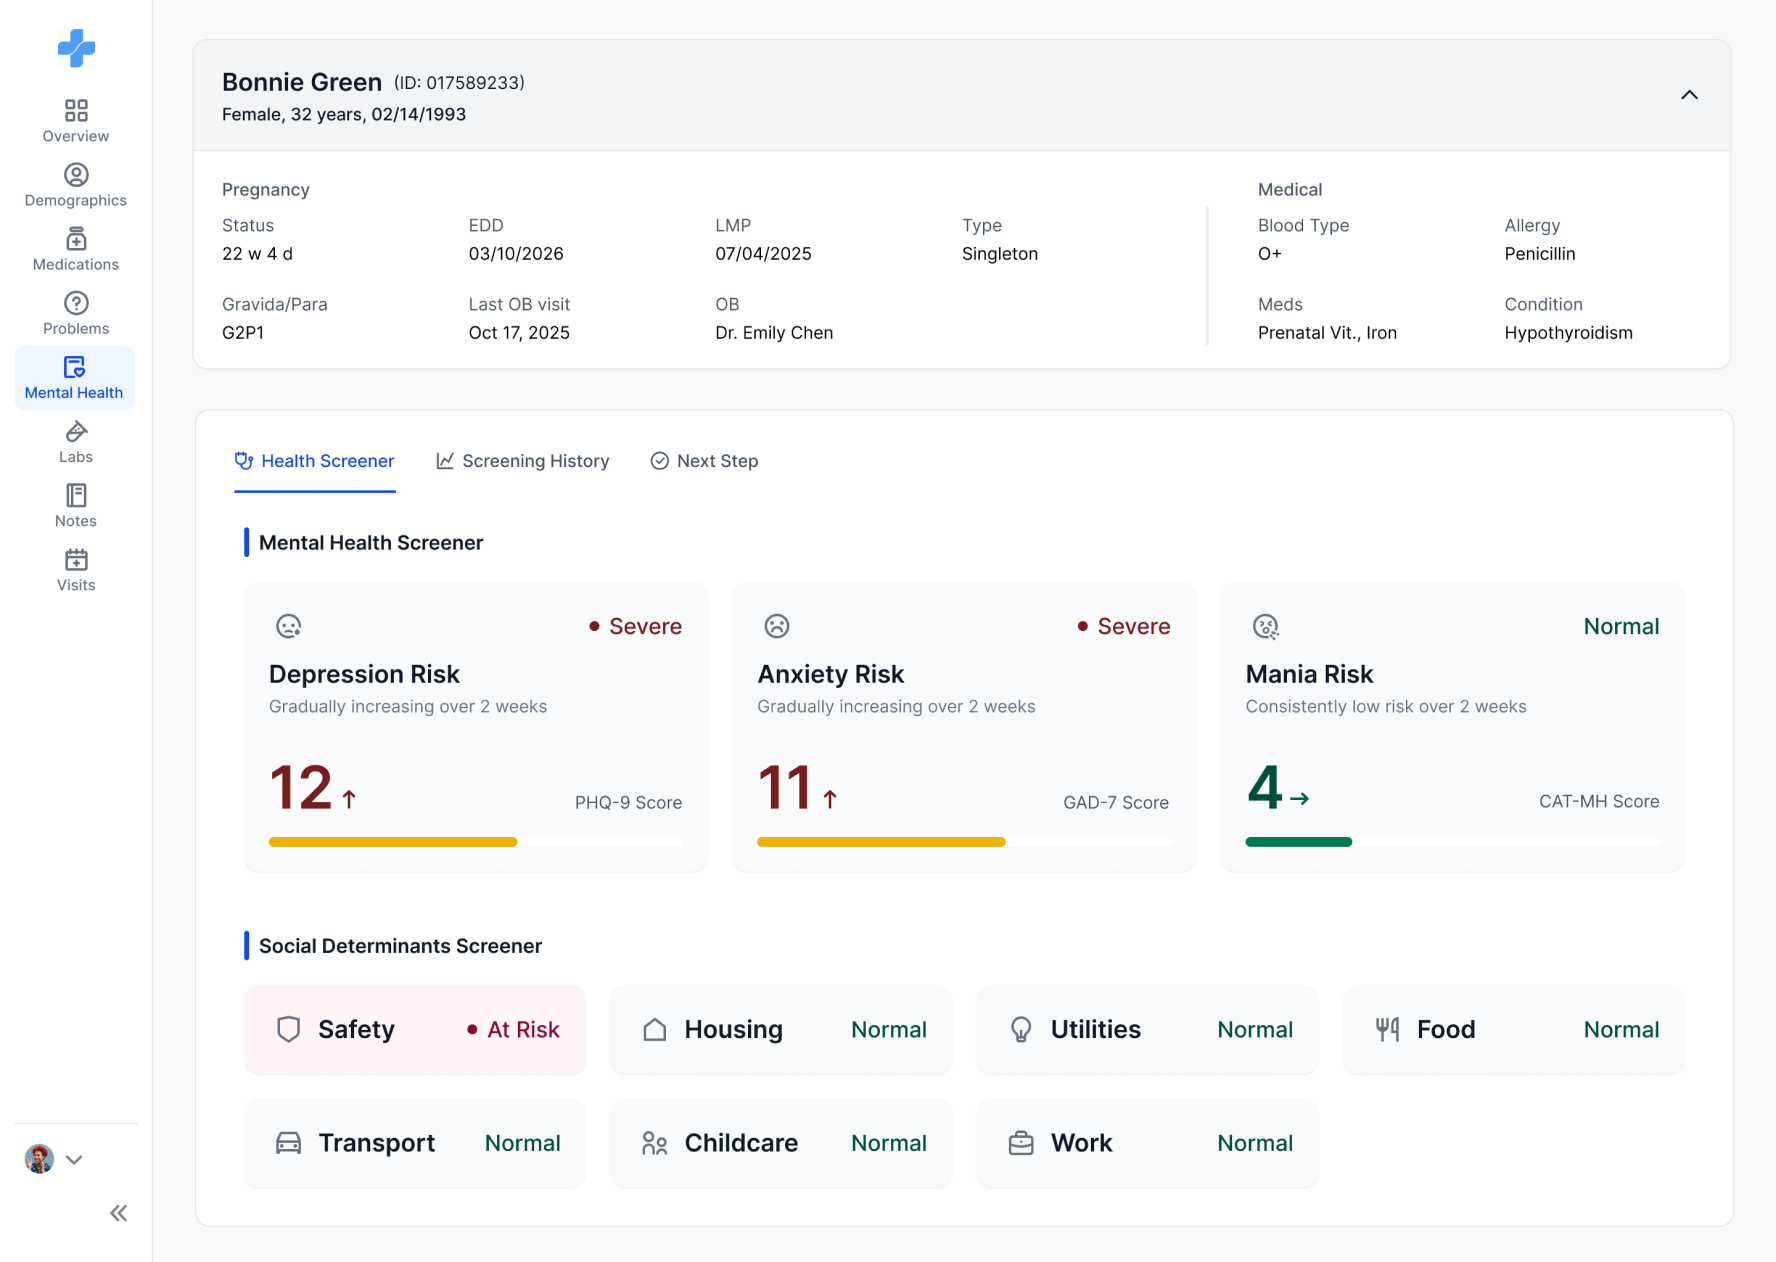Open the Overview sidebar section
The height and width of the screenshot is (1262, 1776).
click(x=76, y=121)
